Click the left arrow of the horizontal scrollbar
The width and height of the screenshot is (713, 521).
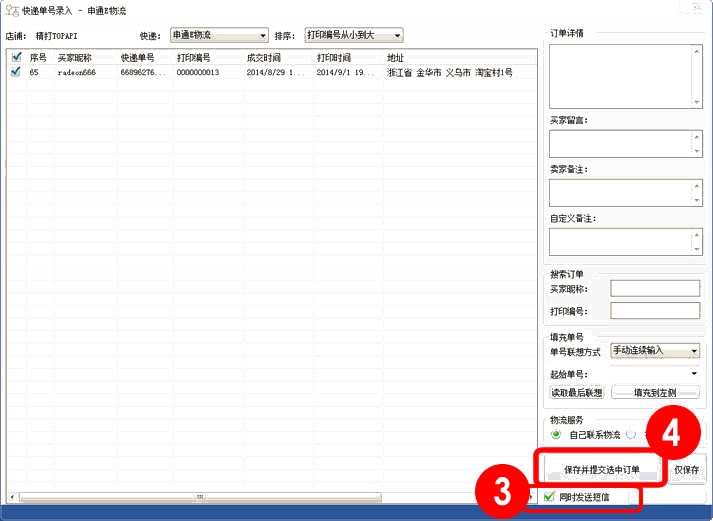pos(12,497)
